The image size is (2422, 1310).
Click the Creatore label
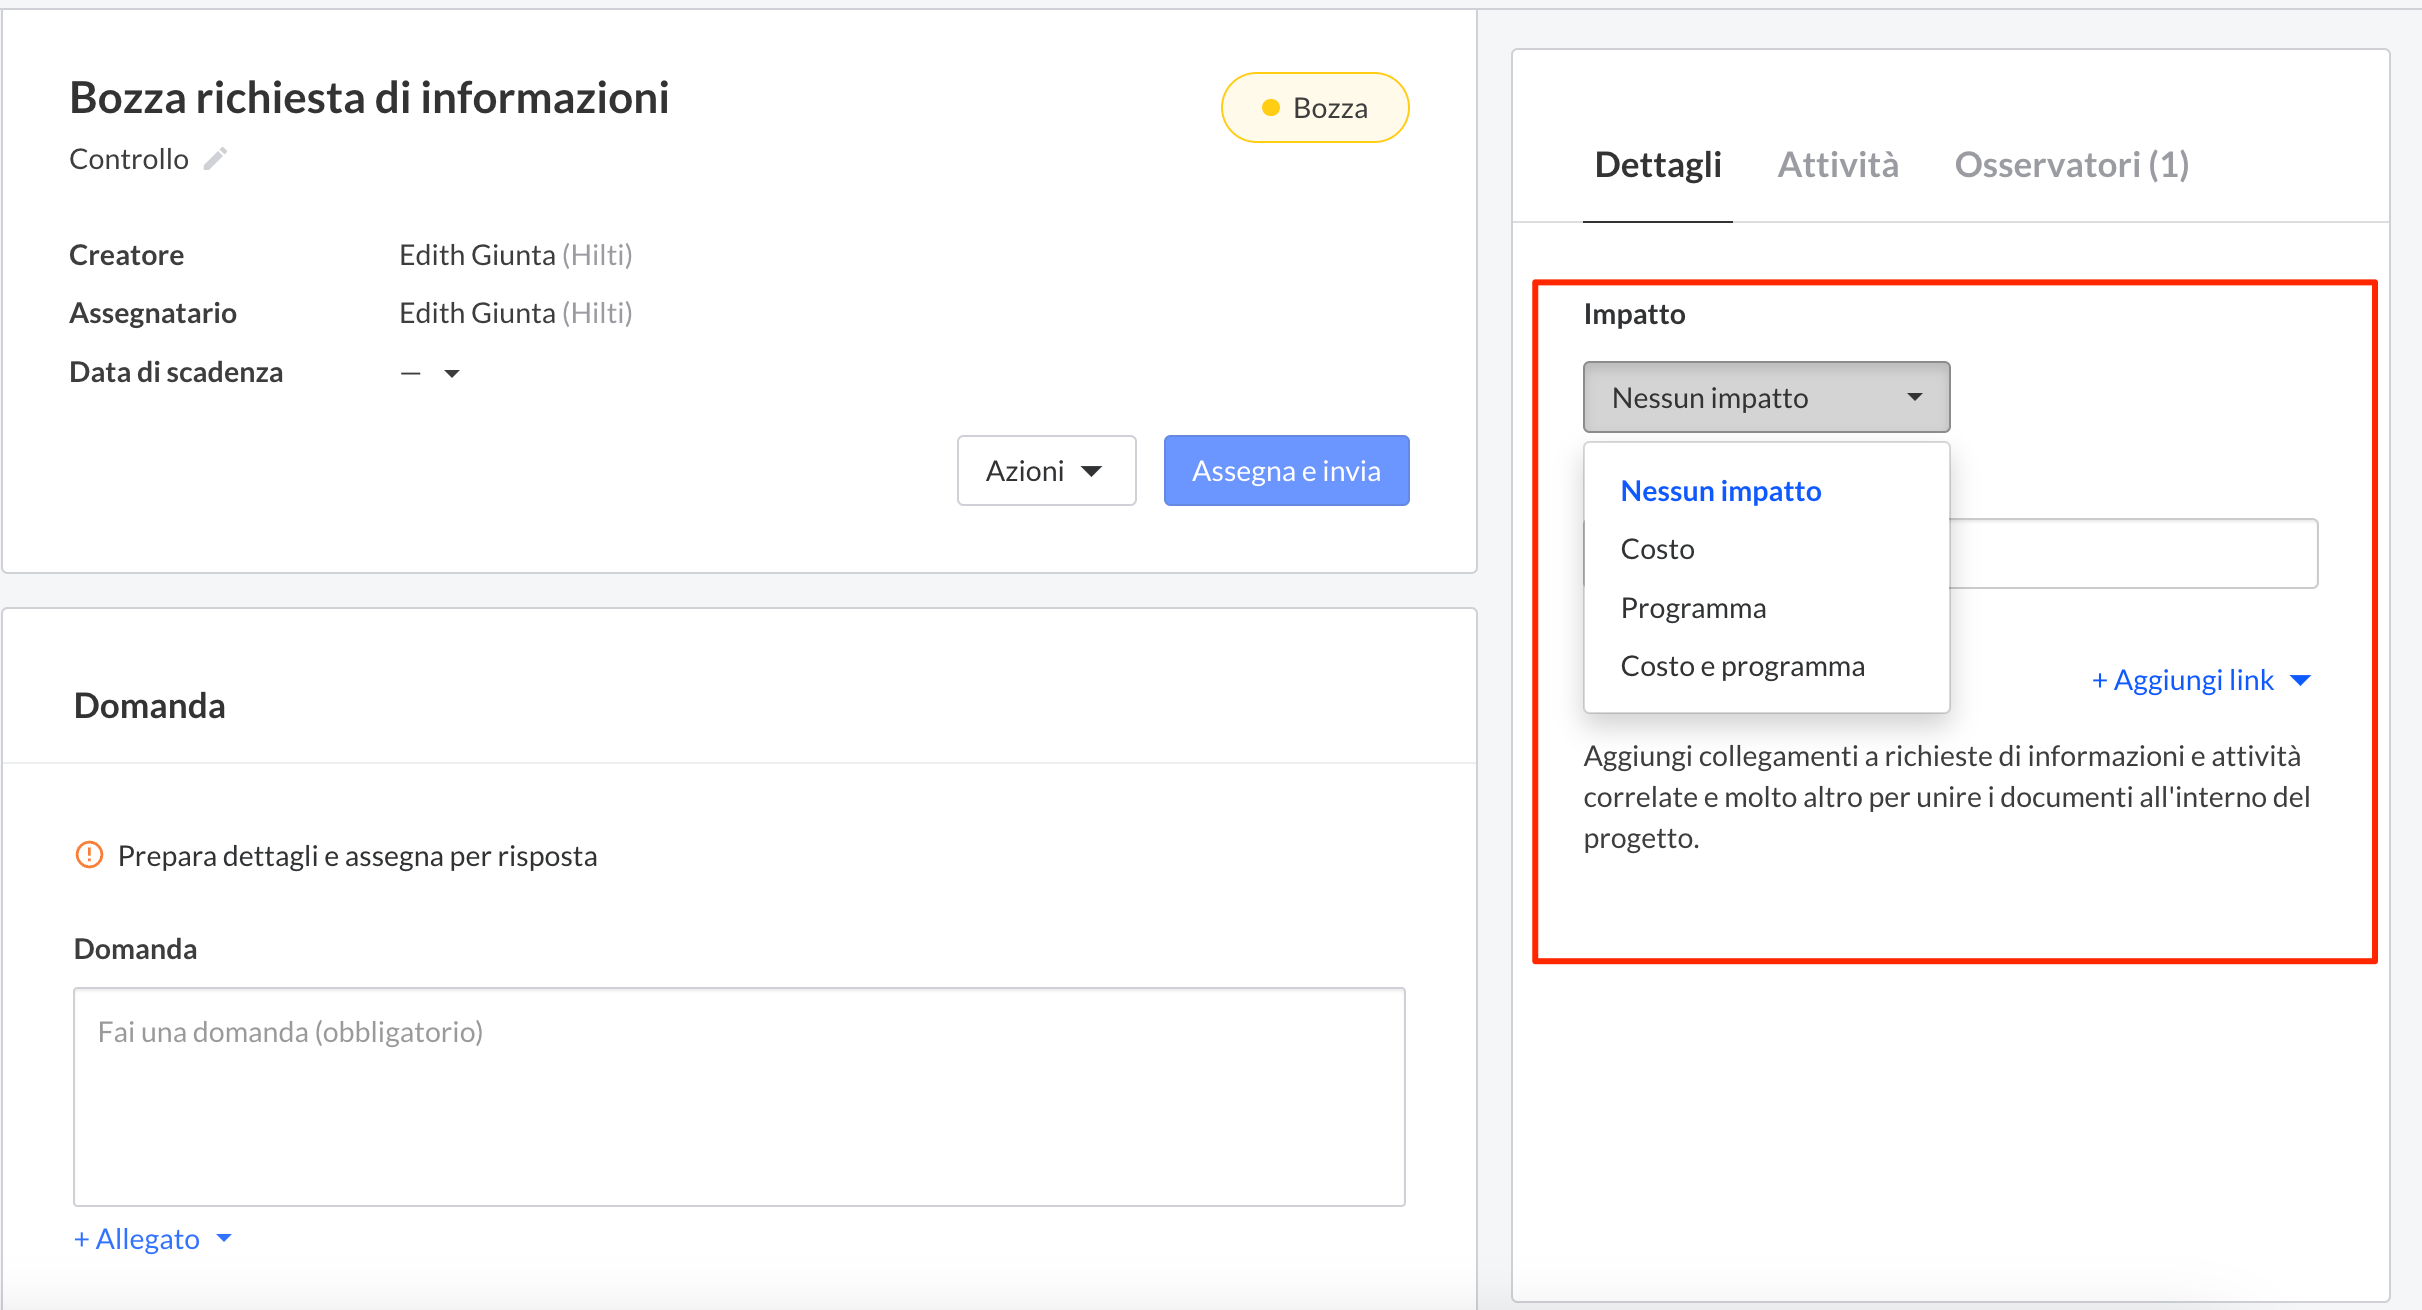click(x=126, y=255)
